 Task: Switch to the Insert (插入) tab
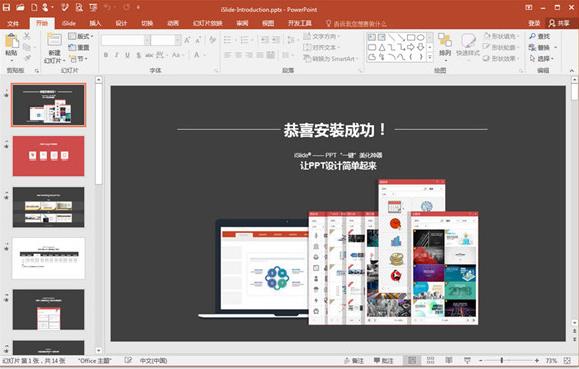point(95,23)
